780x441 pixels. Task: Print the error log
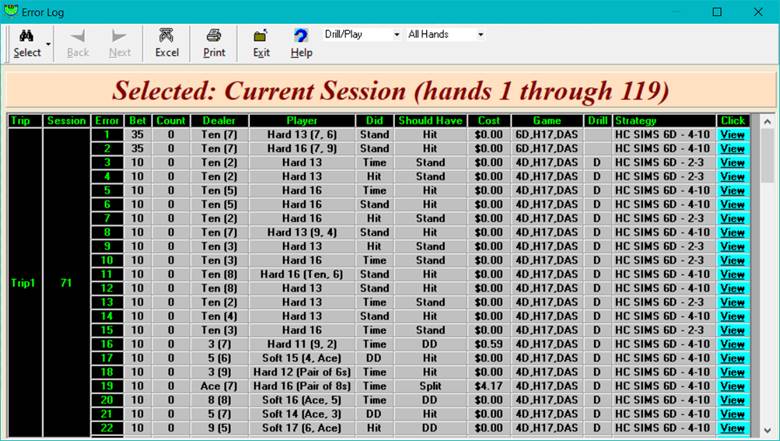point(214,43)
